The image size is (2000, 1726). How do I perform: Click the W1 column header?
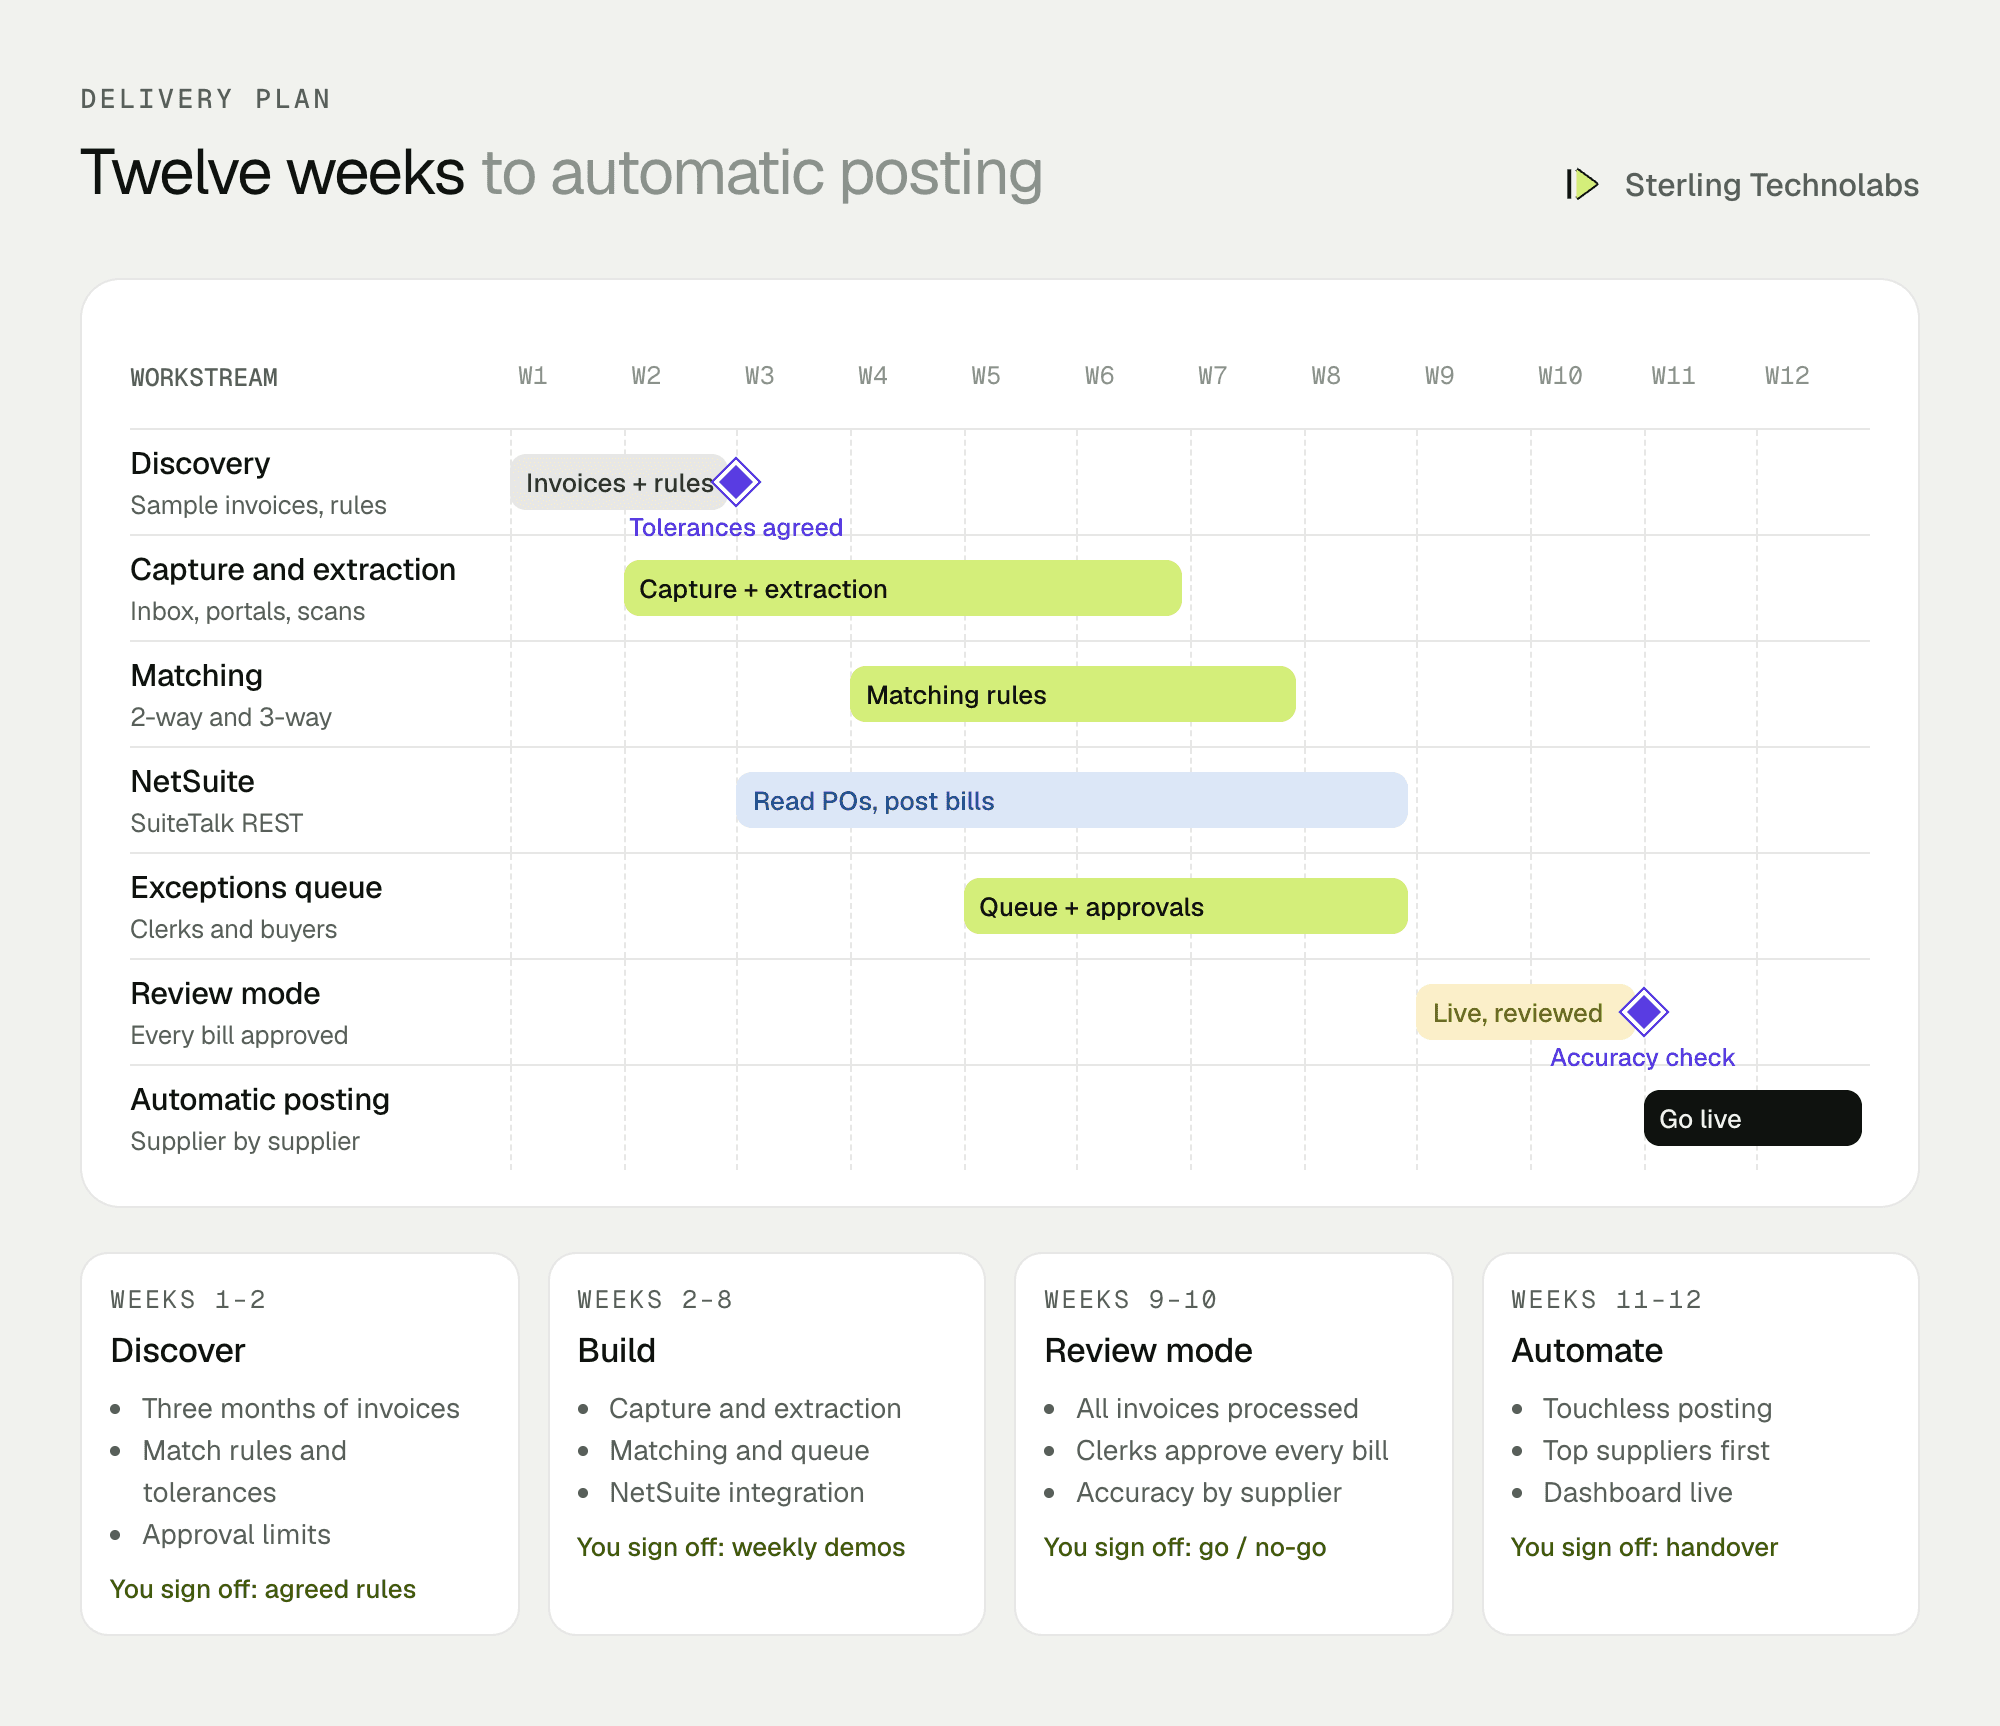click(x=533, y=376)
